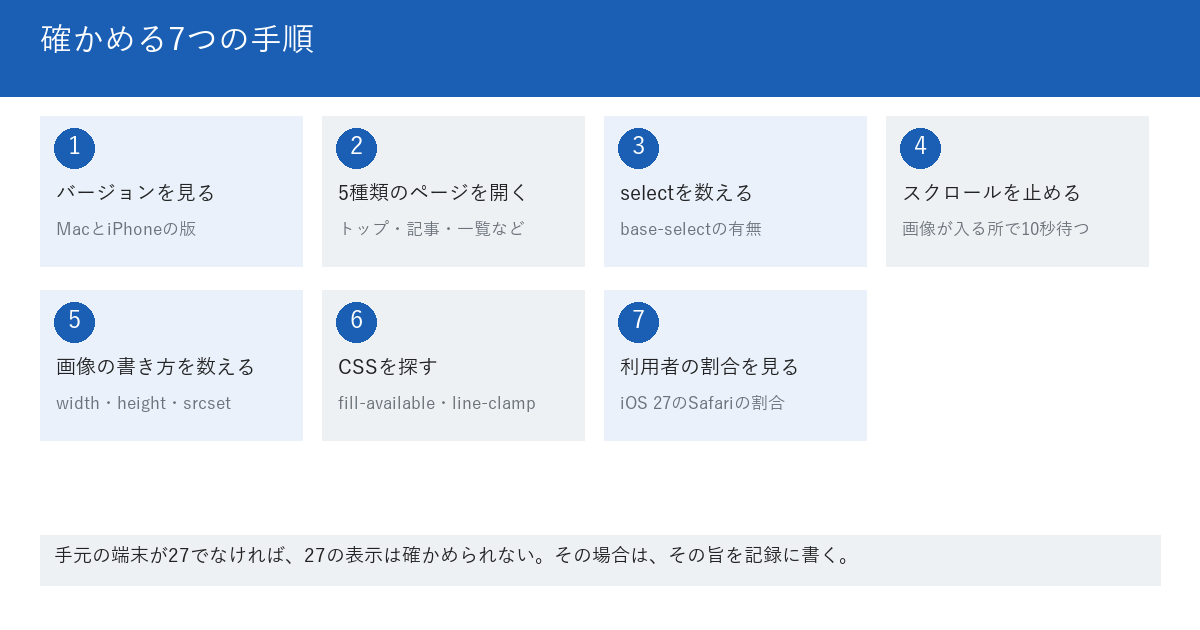This screenshot has height=630, width=1200.
Task: Click the number 6 step badge
Action: [356, 322]
